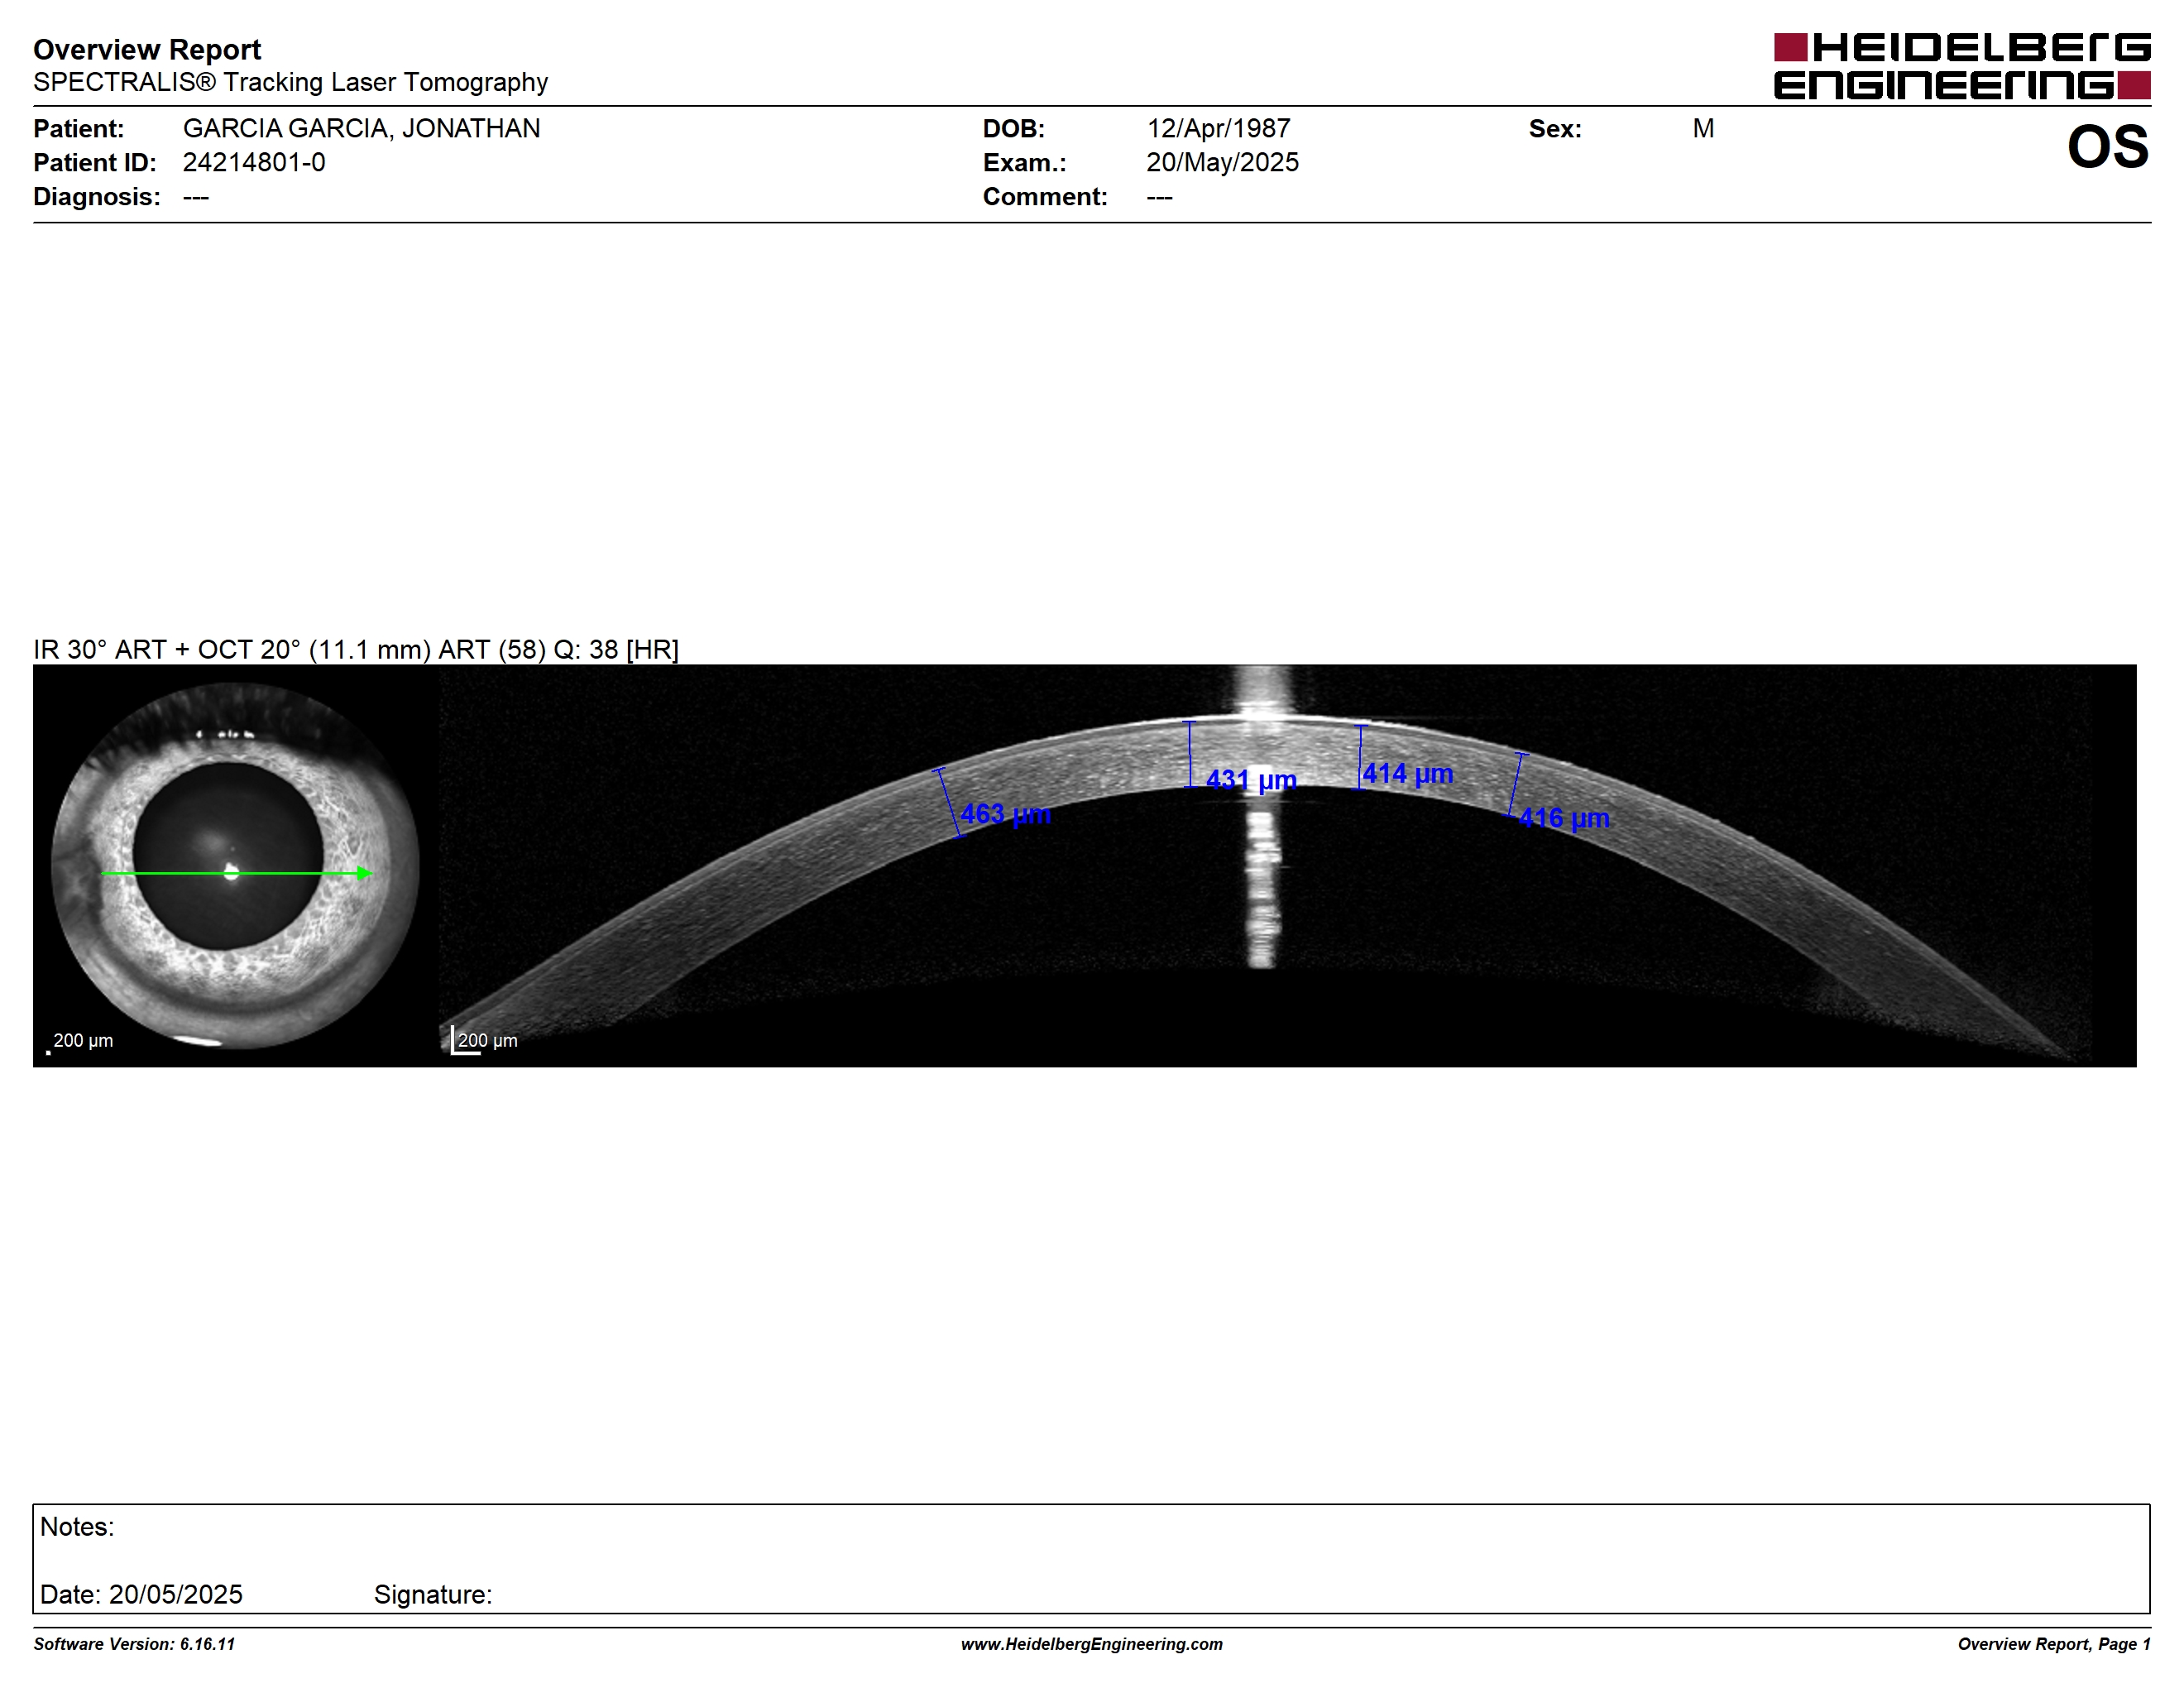Viewport: 2184px width, 1688px height.
Task: Click the IR image 200 µm scale label
Action: click(x=83, y=1040)
